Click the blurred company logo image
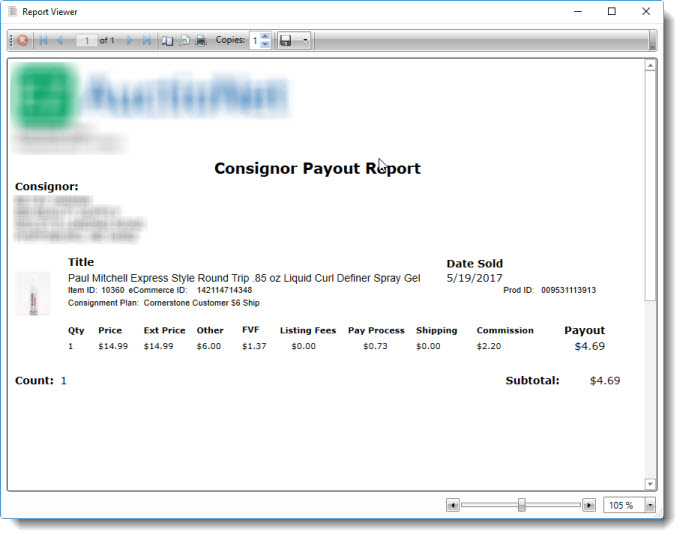685x540 pixels. click(151, 96)
